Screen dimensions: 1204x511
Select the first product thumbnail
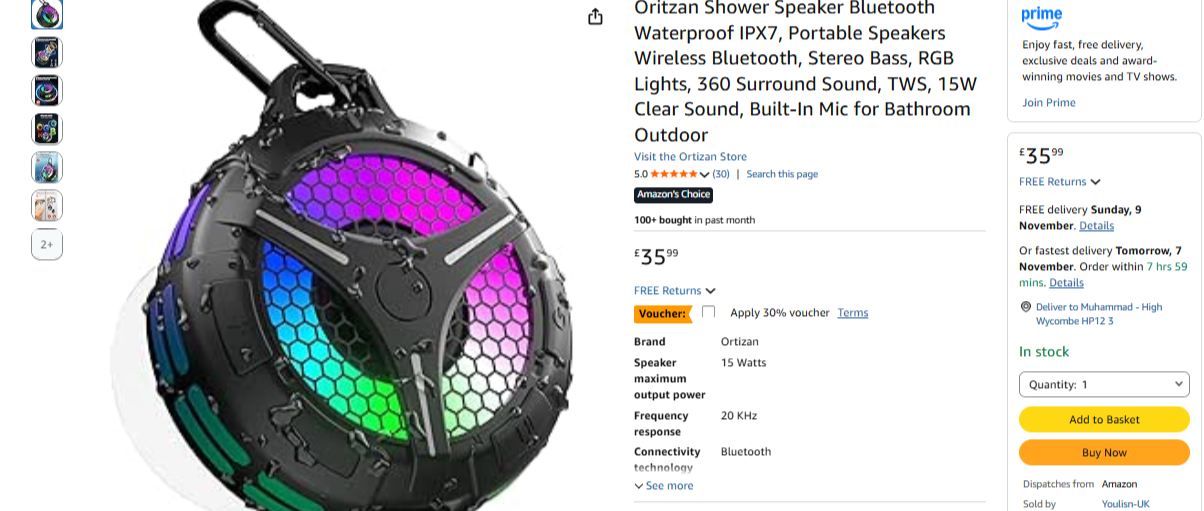pyautogui.click(x=47, y=14)
